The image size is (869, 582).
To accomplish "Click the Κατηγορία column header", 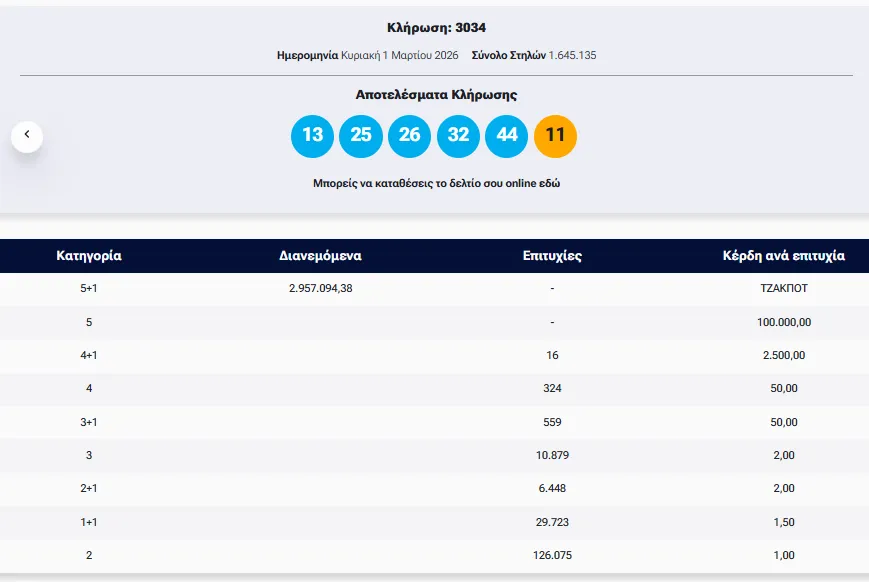I will point(89,256).
